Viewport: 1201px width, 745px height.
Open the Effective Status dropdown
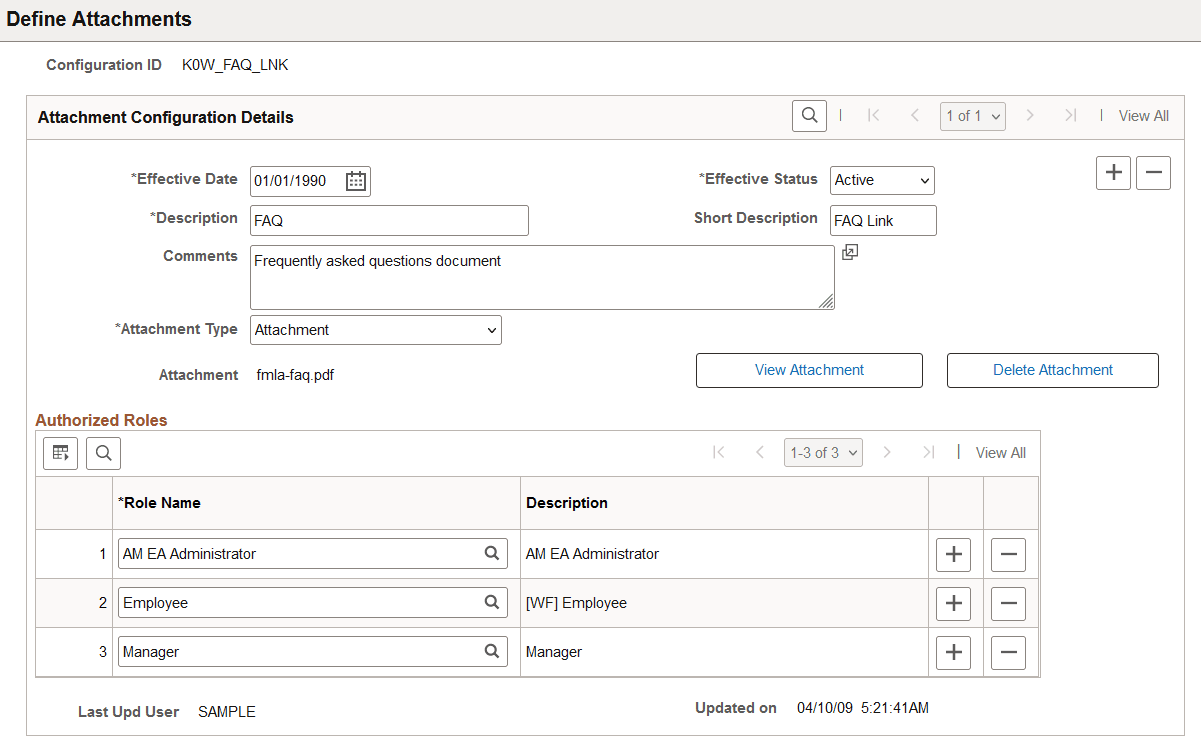pyautogui.click(x=881, y=180)
